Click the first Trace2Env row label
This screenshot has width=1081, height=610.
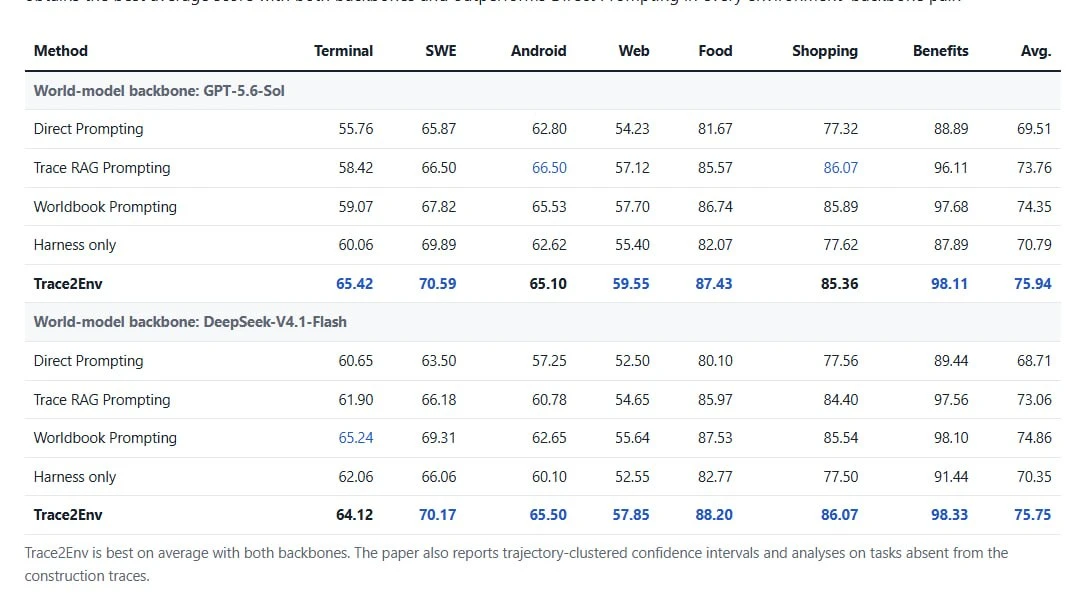[x=68, y=283]
